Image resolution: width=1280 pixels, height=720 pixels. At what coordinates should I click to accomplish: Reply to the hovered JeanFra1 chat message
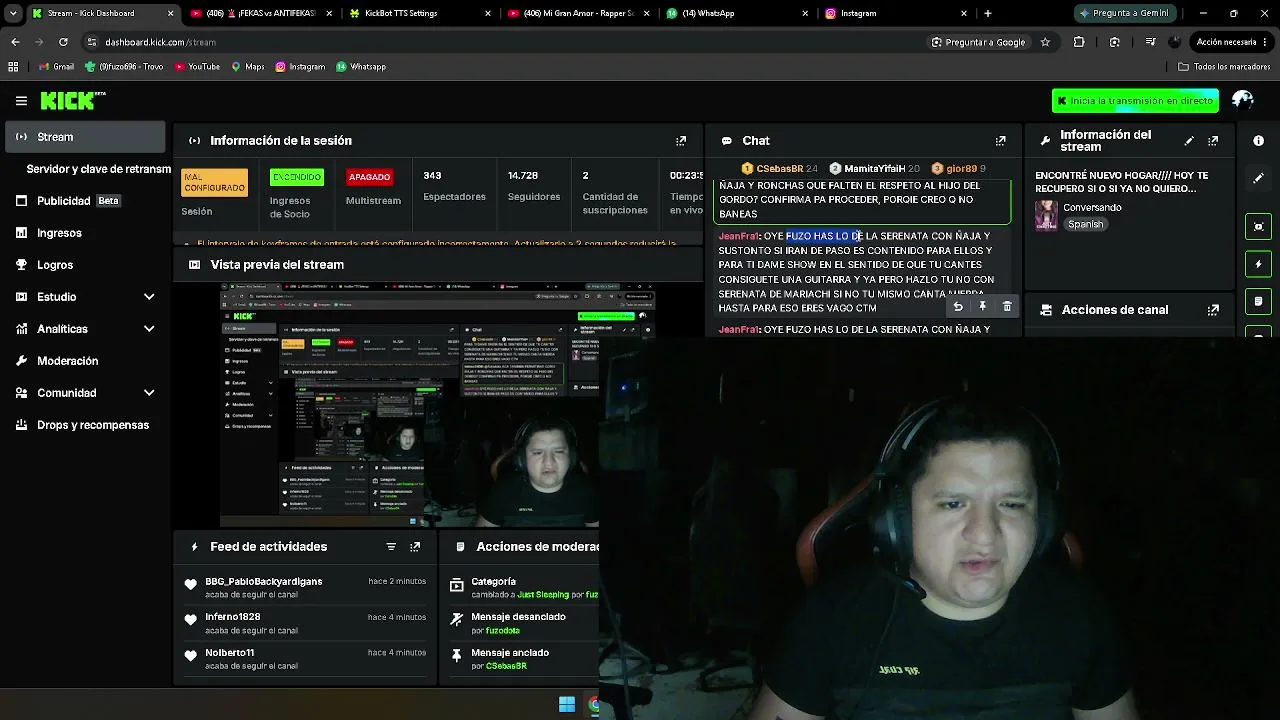[x=958, y=307]
